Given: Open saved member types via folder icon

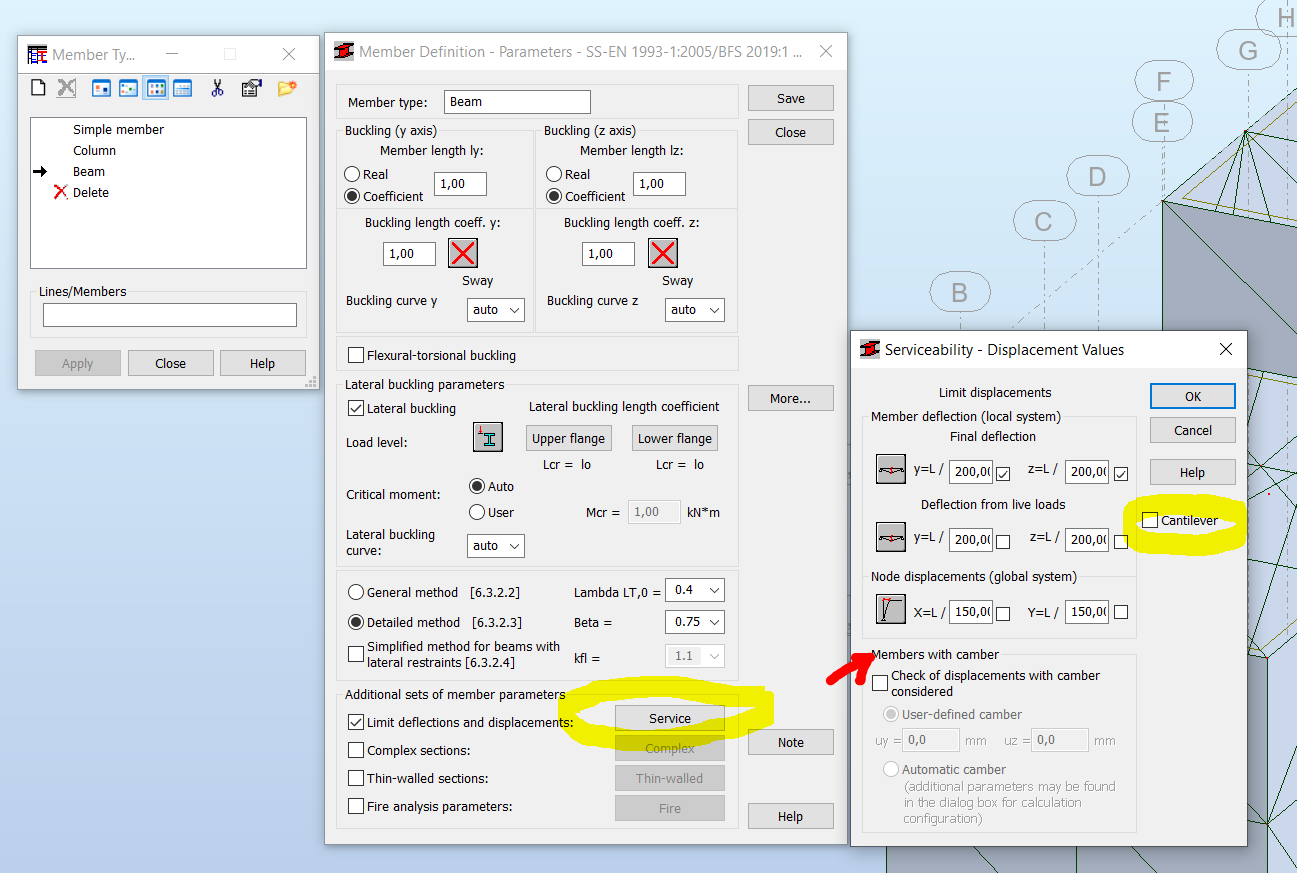Looking at the screenshot, I should click(286, 88).
